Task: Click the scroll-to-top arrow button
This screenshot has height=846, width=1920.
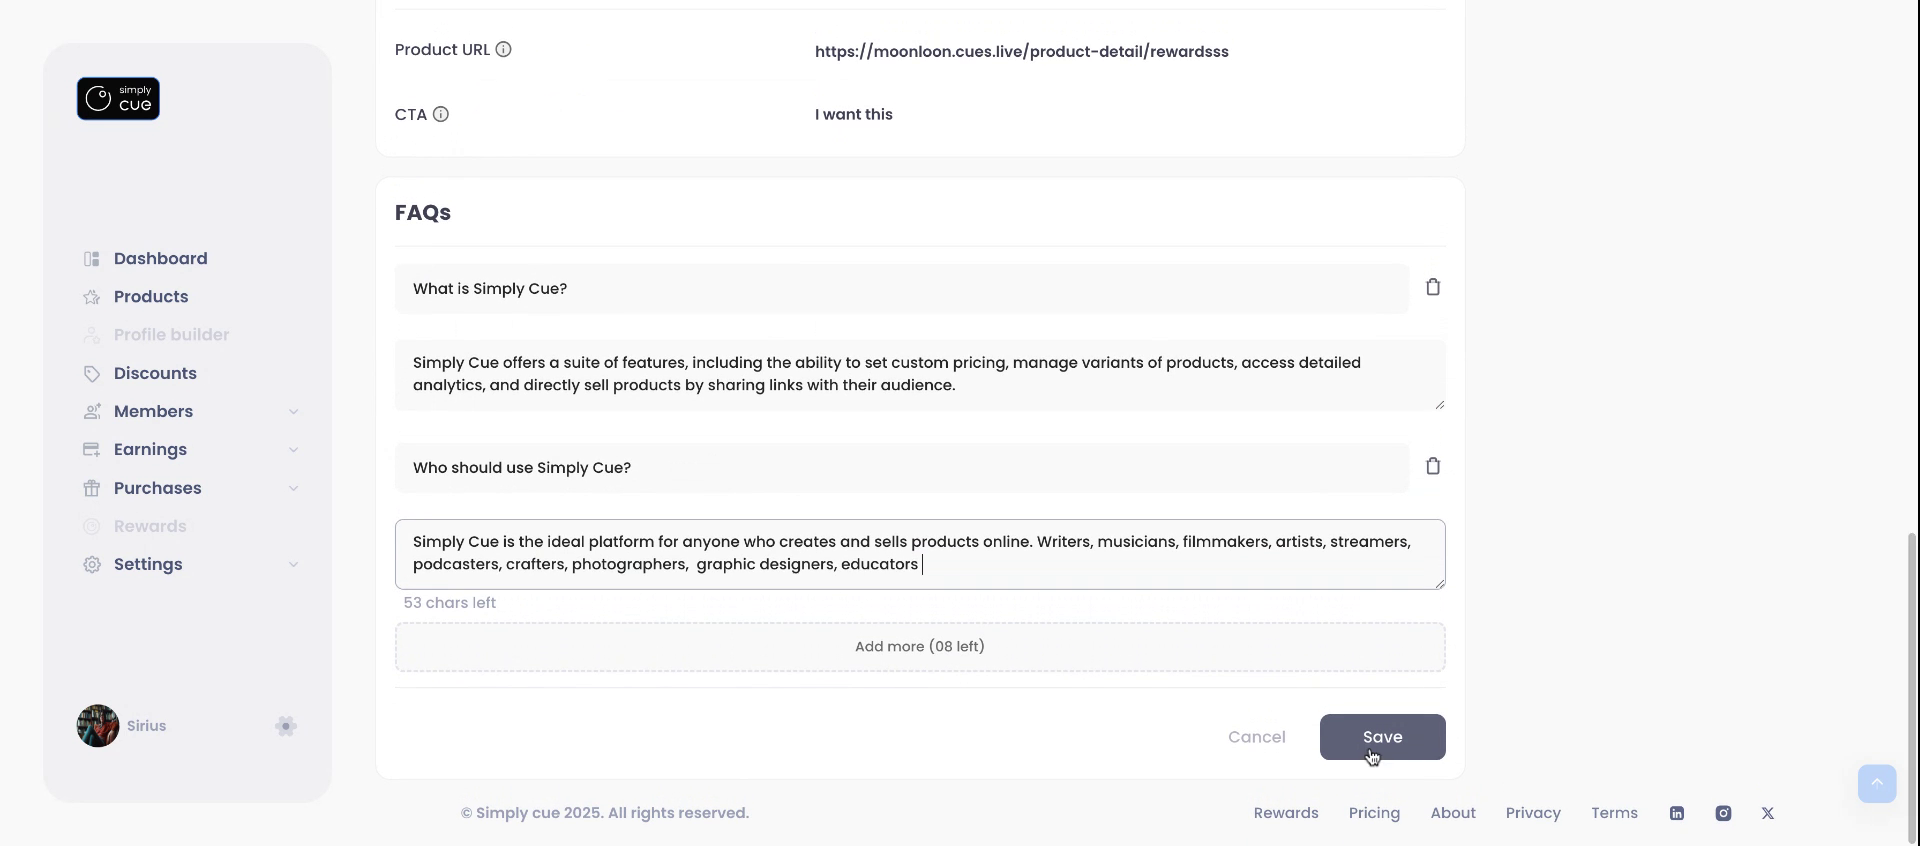Action: tap(1877, 784)
